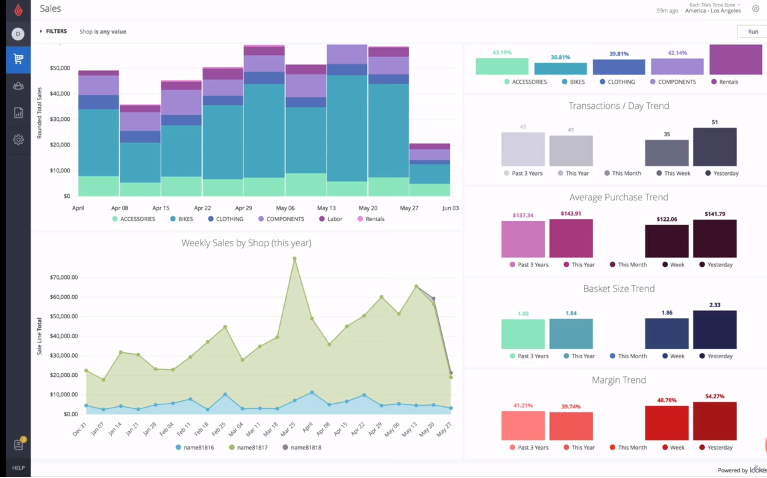This screenshot has width=767, height=478.
Task: Click HELP at the sidebar bottom
Action: pyautogui.click(x=17, y=468)
